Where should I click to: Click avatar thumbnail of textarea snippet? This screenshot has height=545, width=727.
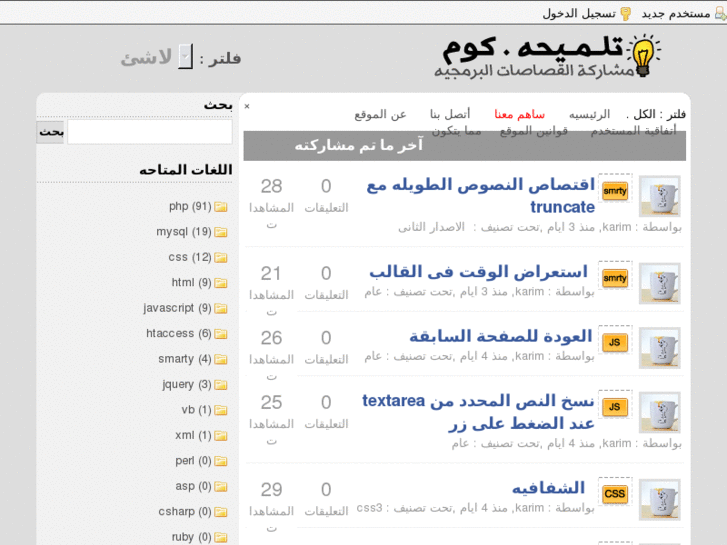click(x=660, y=412)
